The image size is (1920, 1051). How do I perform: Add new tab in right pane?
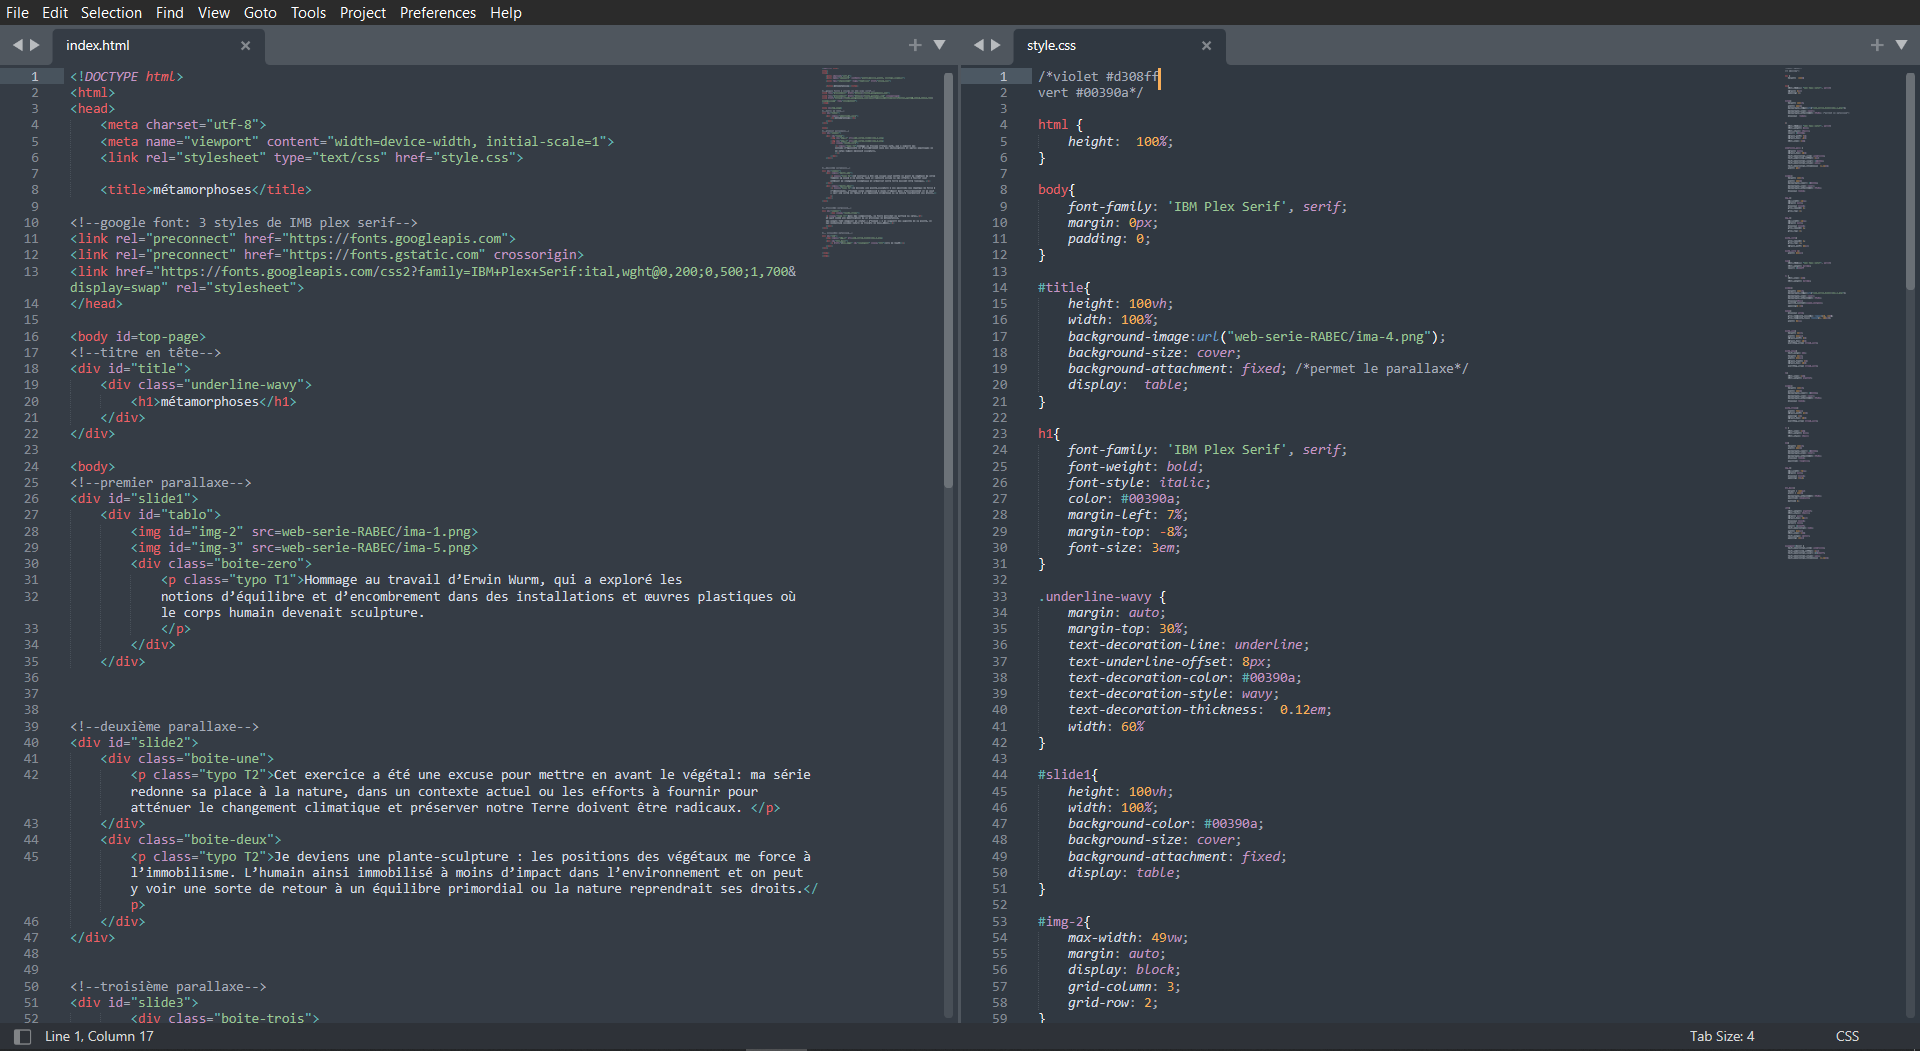(x=1877, y=45)
